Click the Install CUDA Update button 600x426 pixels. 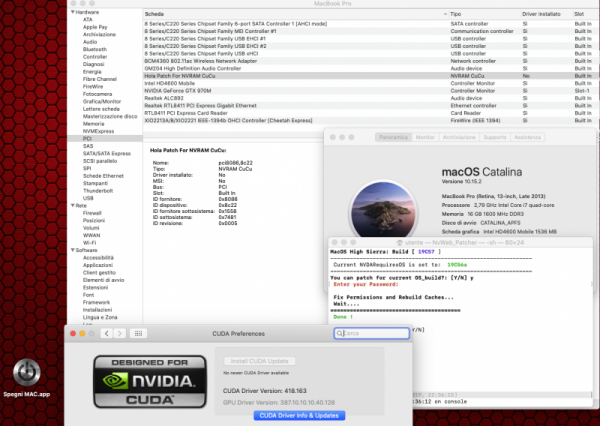[259, 361]
